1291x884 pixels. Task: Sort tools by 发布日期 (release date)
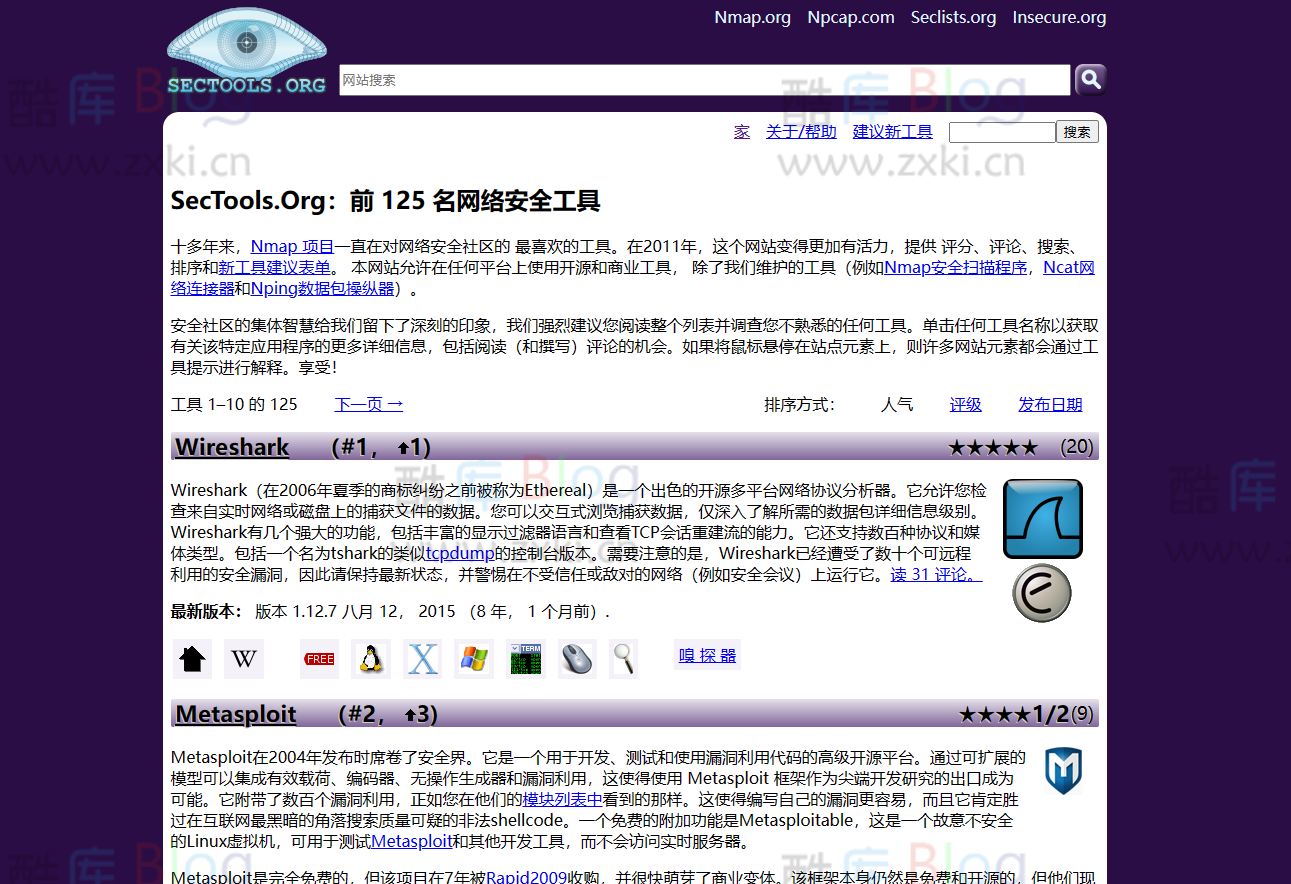[x=1050, y=404]
